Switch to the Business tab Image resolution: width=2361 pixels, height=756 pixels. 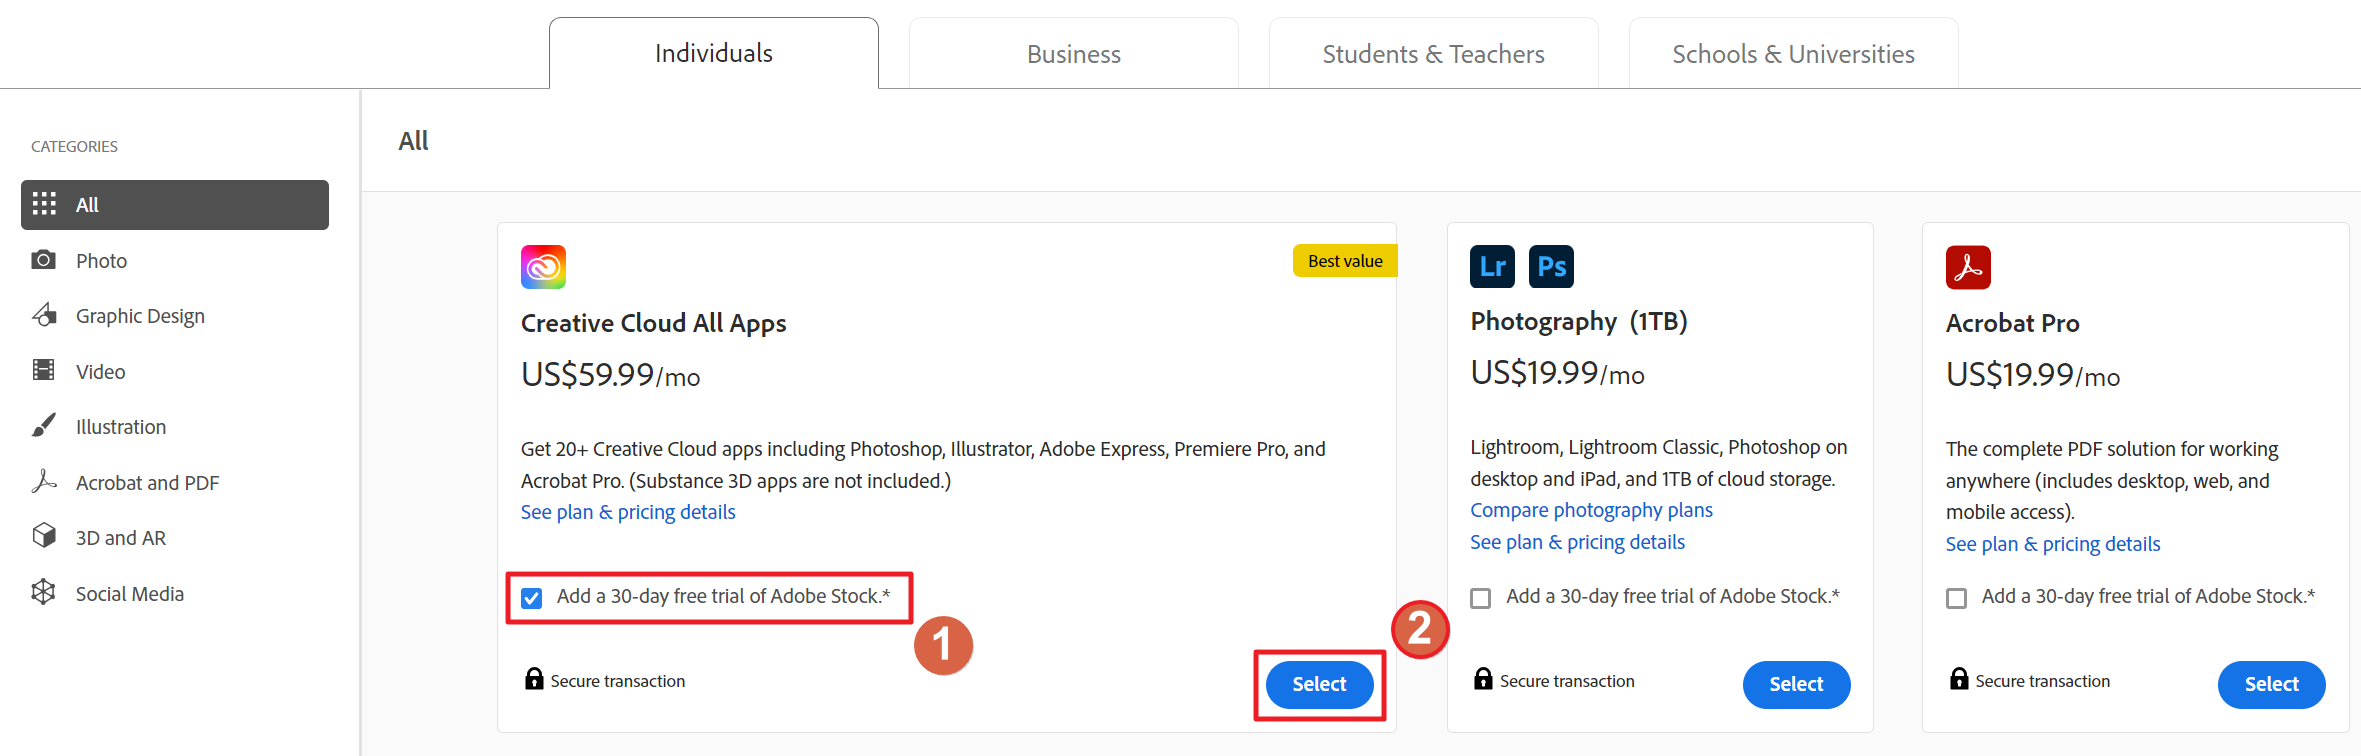click(1074, 53)
